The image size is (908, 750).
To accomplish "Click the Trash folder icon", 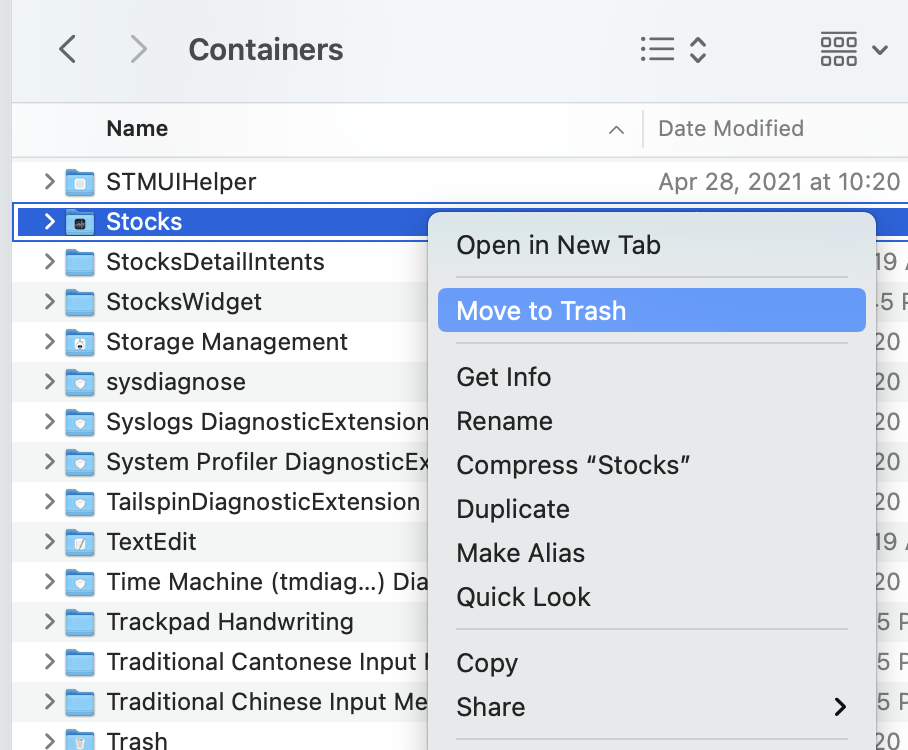I will point(80,740).
